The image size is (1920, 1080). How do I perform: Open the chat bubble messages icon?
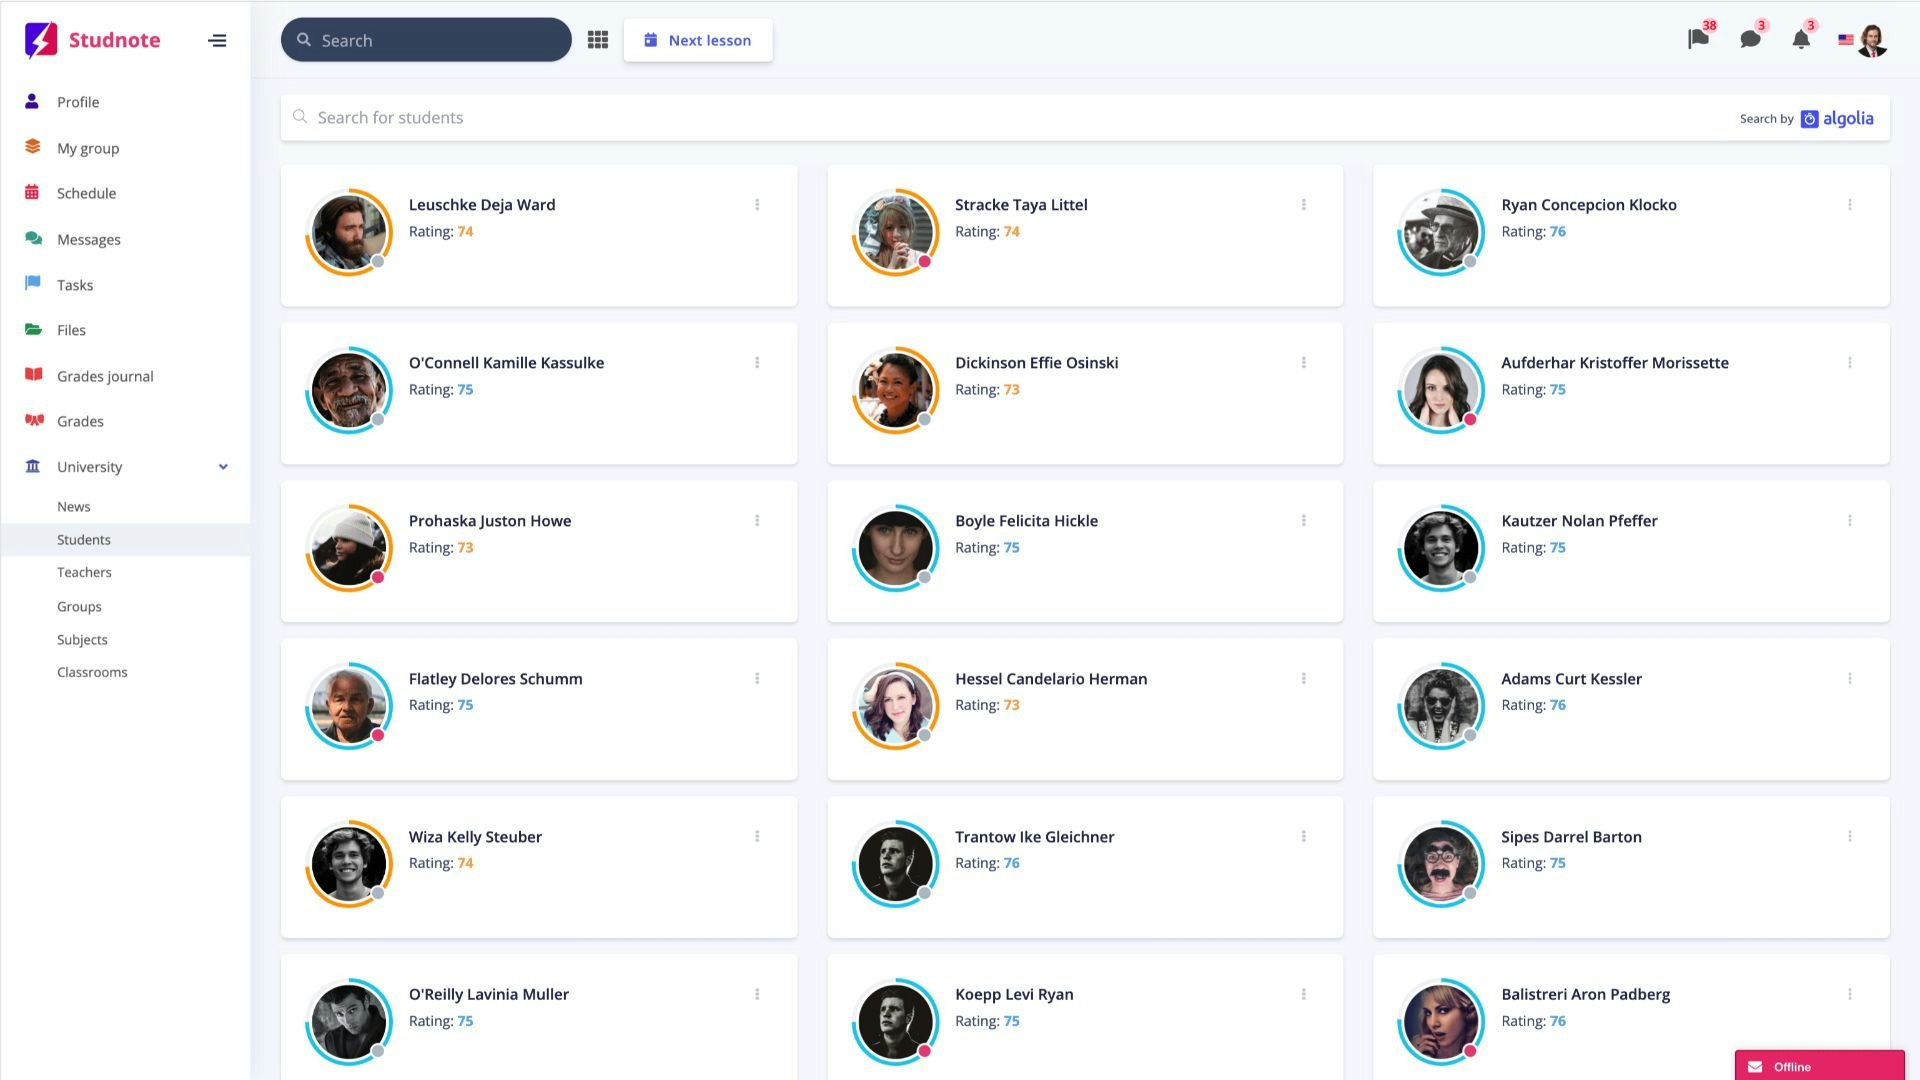tap(1749, 40)
